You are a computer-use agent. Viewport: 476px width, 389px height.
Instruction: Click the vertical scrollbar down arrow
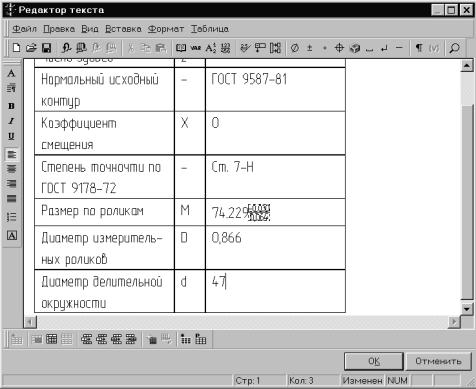pos(467,309)
